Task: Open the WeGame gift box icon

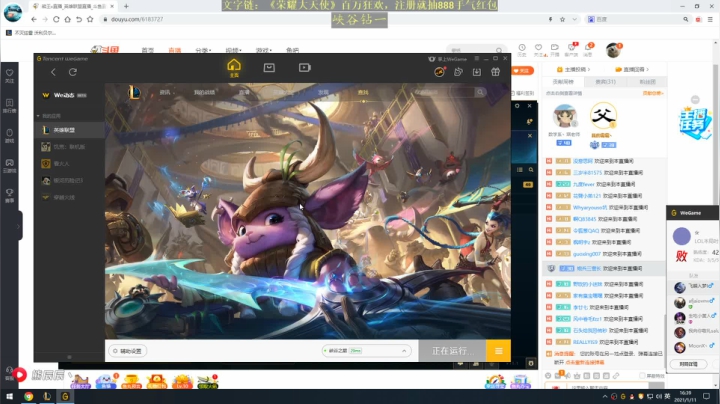Action: (495, 72)
